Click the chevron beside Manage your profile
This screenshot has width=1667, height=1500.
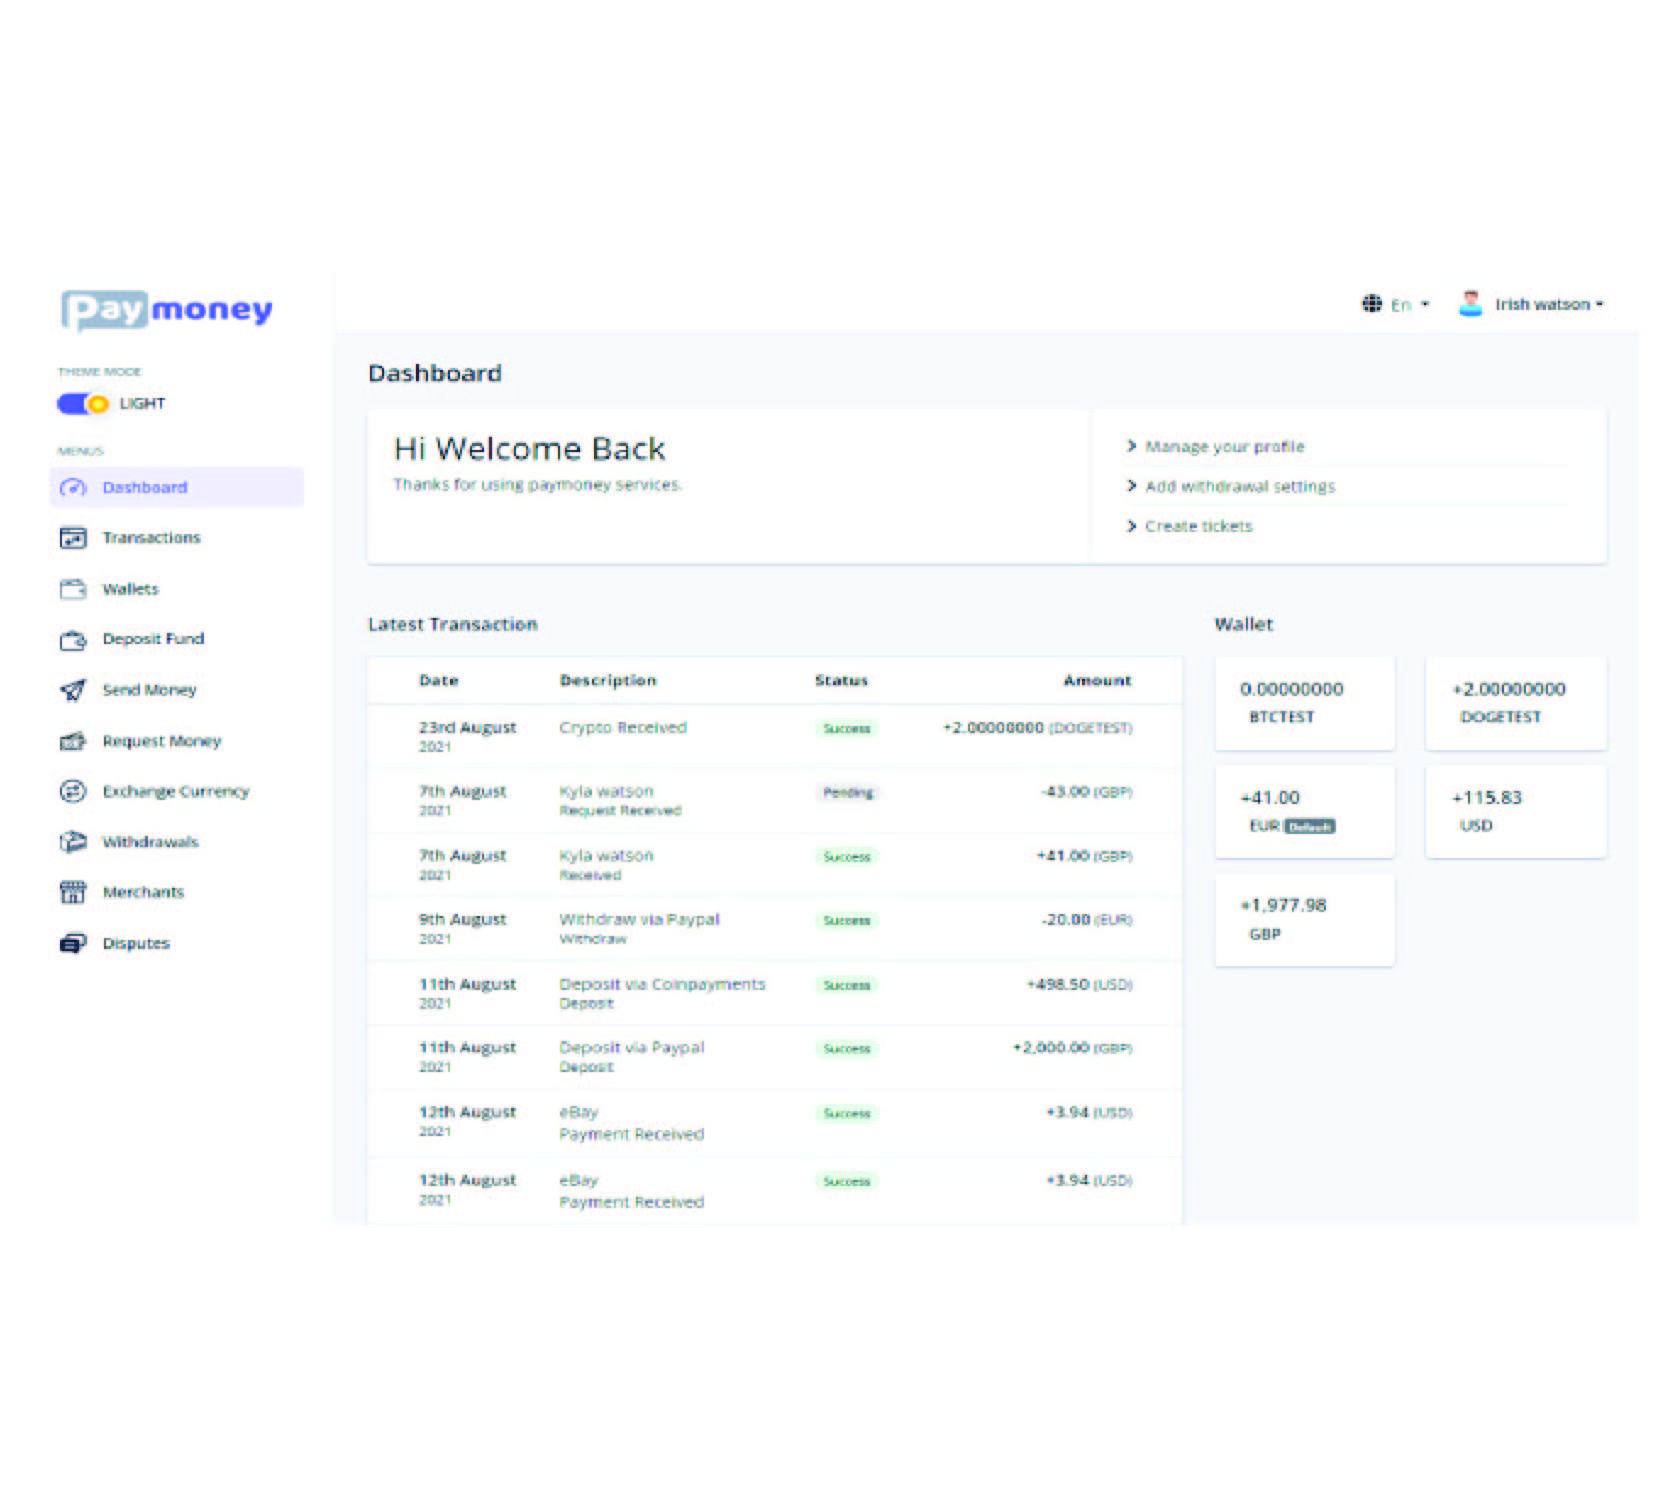[1132, 447]
